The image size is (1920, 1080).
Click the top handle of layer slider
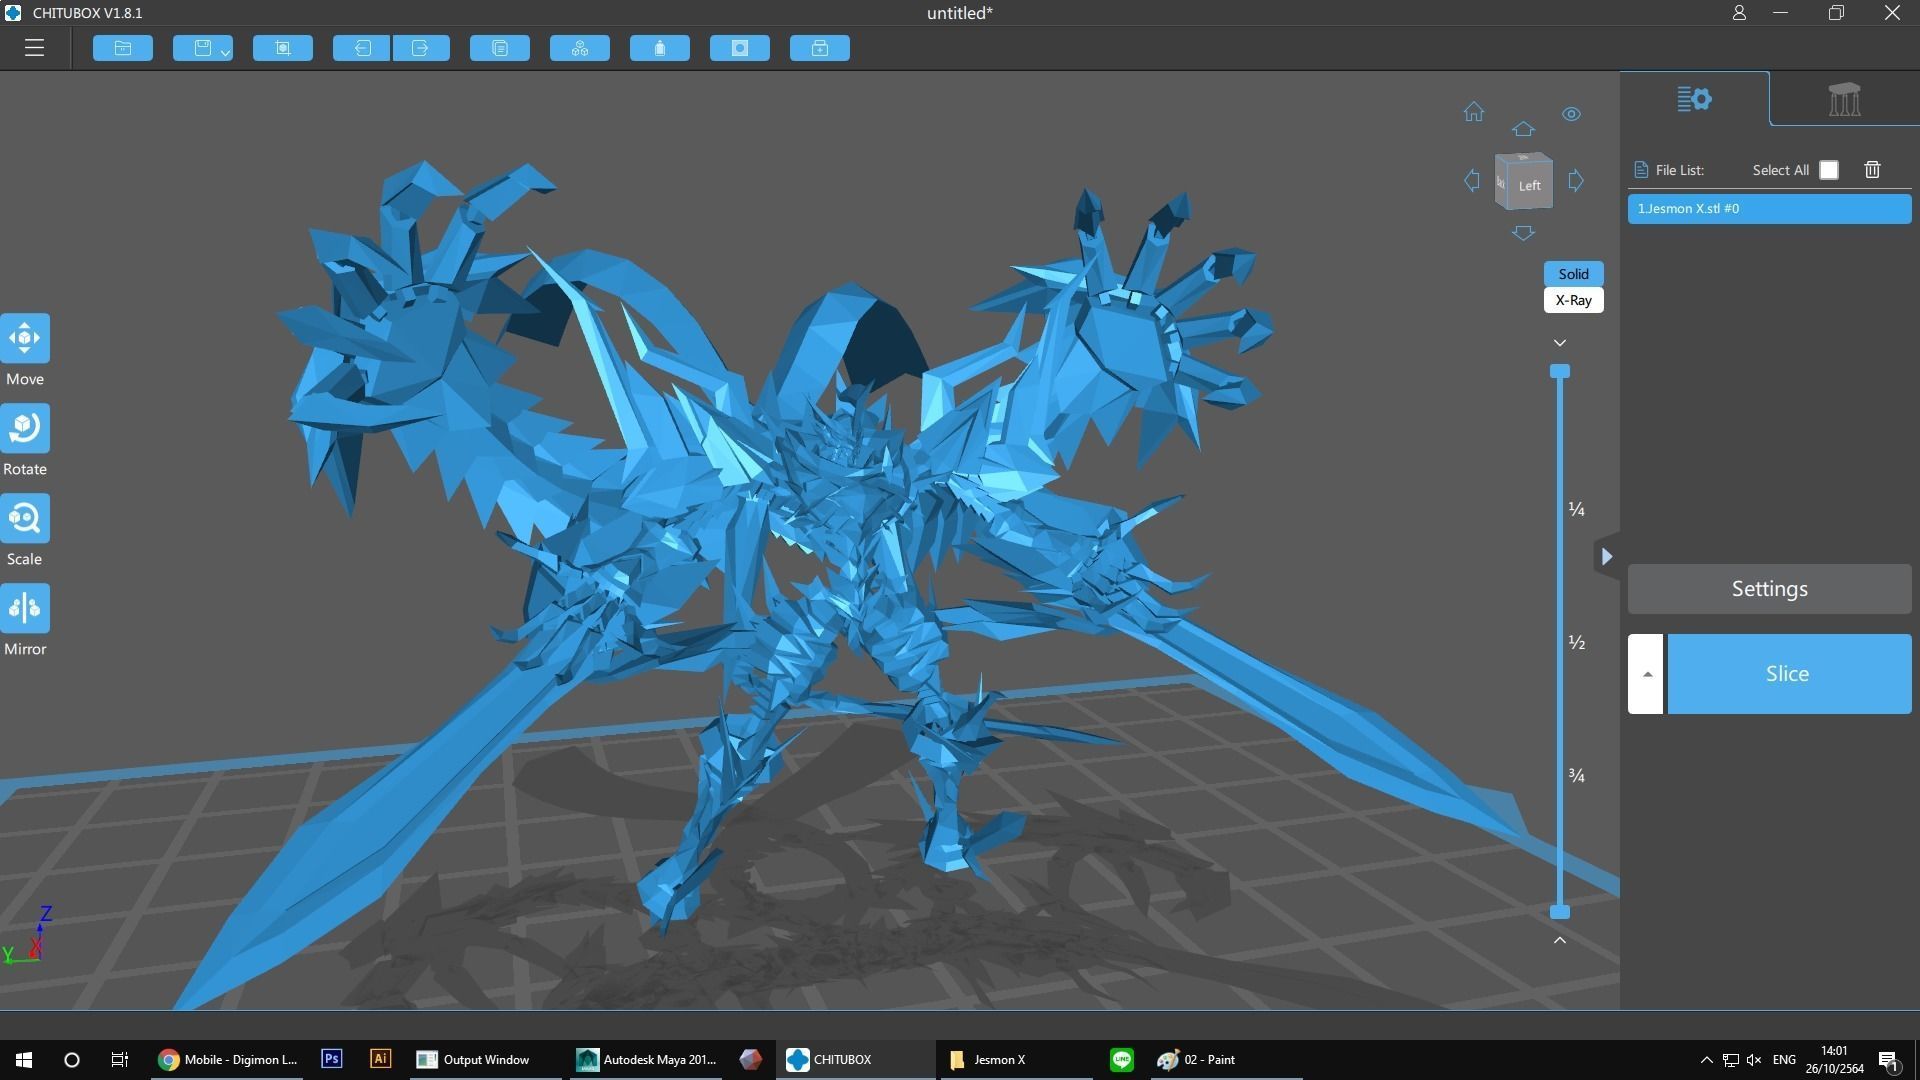click(x=1559, y=371)
